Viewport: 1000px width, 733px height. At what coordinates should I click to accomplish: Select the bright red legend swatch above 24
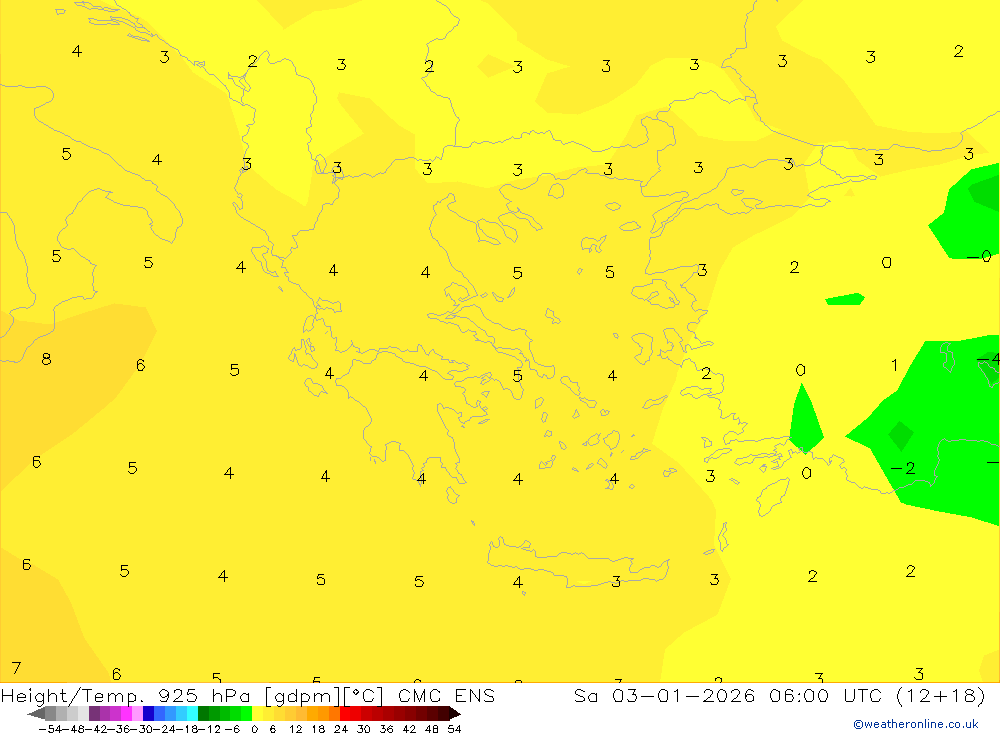[345, 713]
